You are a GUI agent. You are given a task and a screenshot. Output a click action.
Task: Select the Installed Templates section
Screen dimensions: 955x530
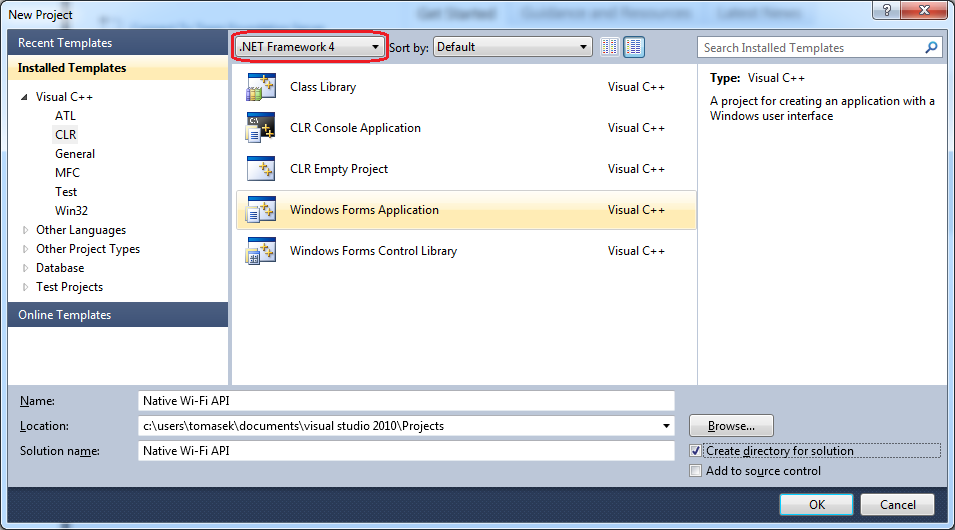[118, 68]
